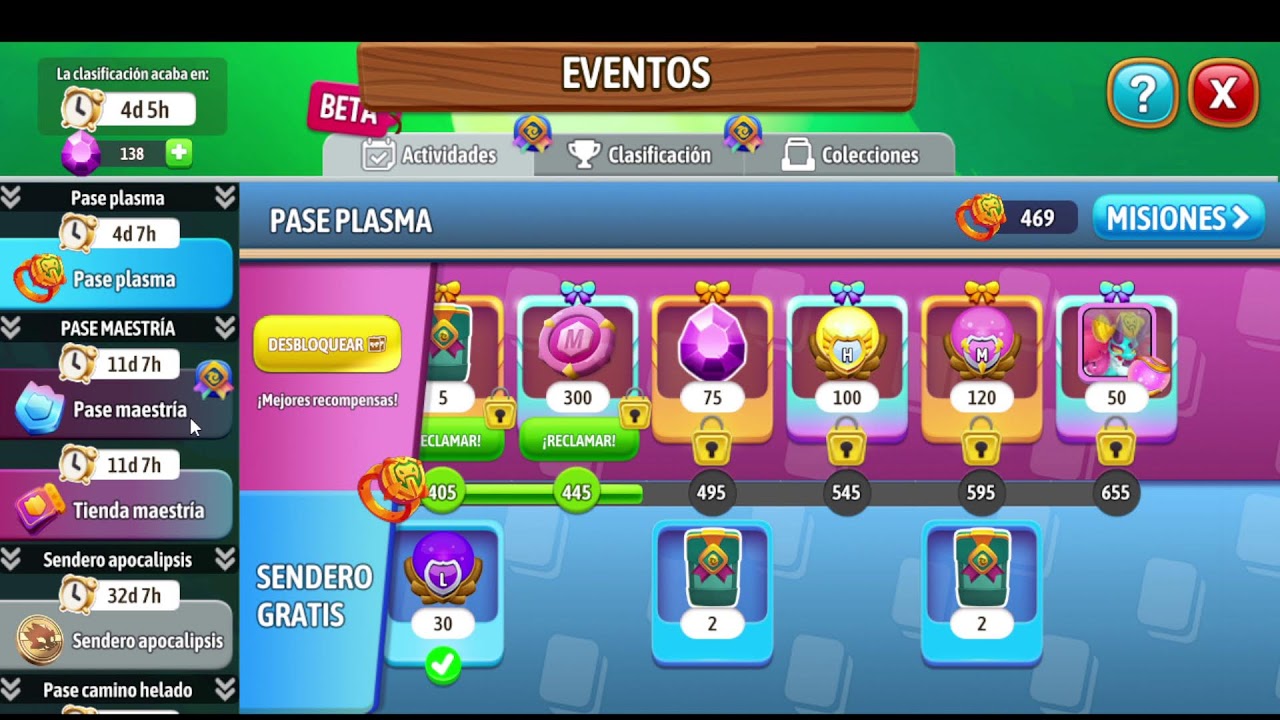Collapse the Pase plasma section chevron

coord(224,198)
